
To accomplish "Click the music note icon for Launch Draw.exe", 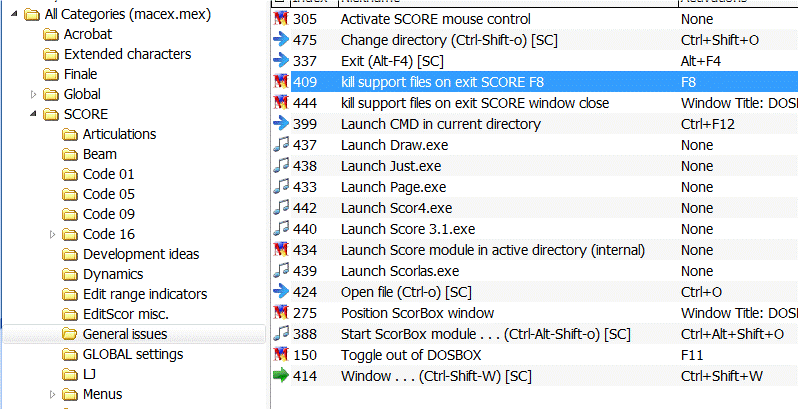I will point(281,145).
